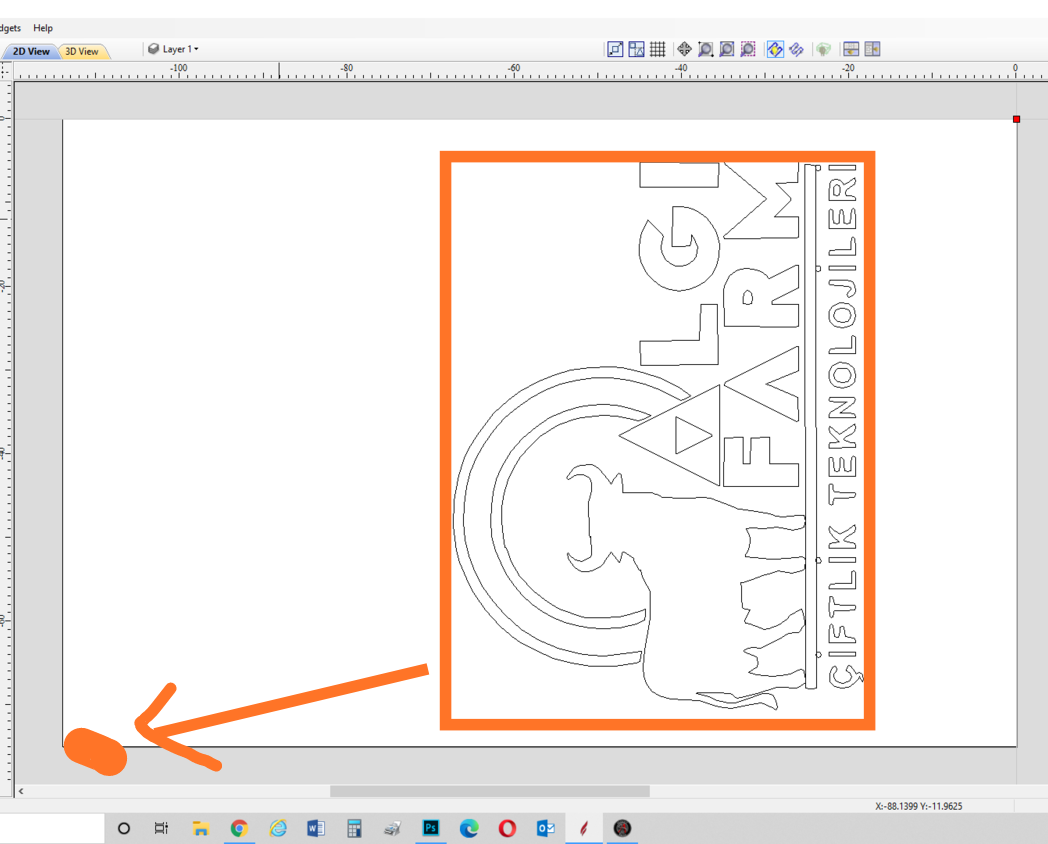Zoom to fit the drawing extents
Image resolution: width=1048 pixels, height=844 pixels.
tap(727, 49)
